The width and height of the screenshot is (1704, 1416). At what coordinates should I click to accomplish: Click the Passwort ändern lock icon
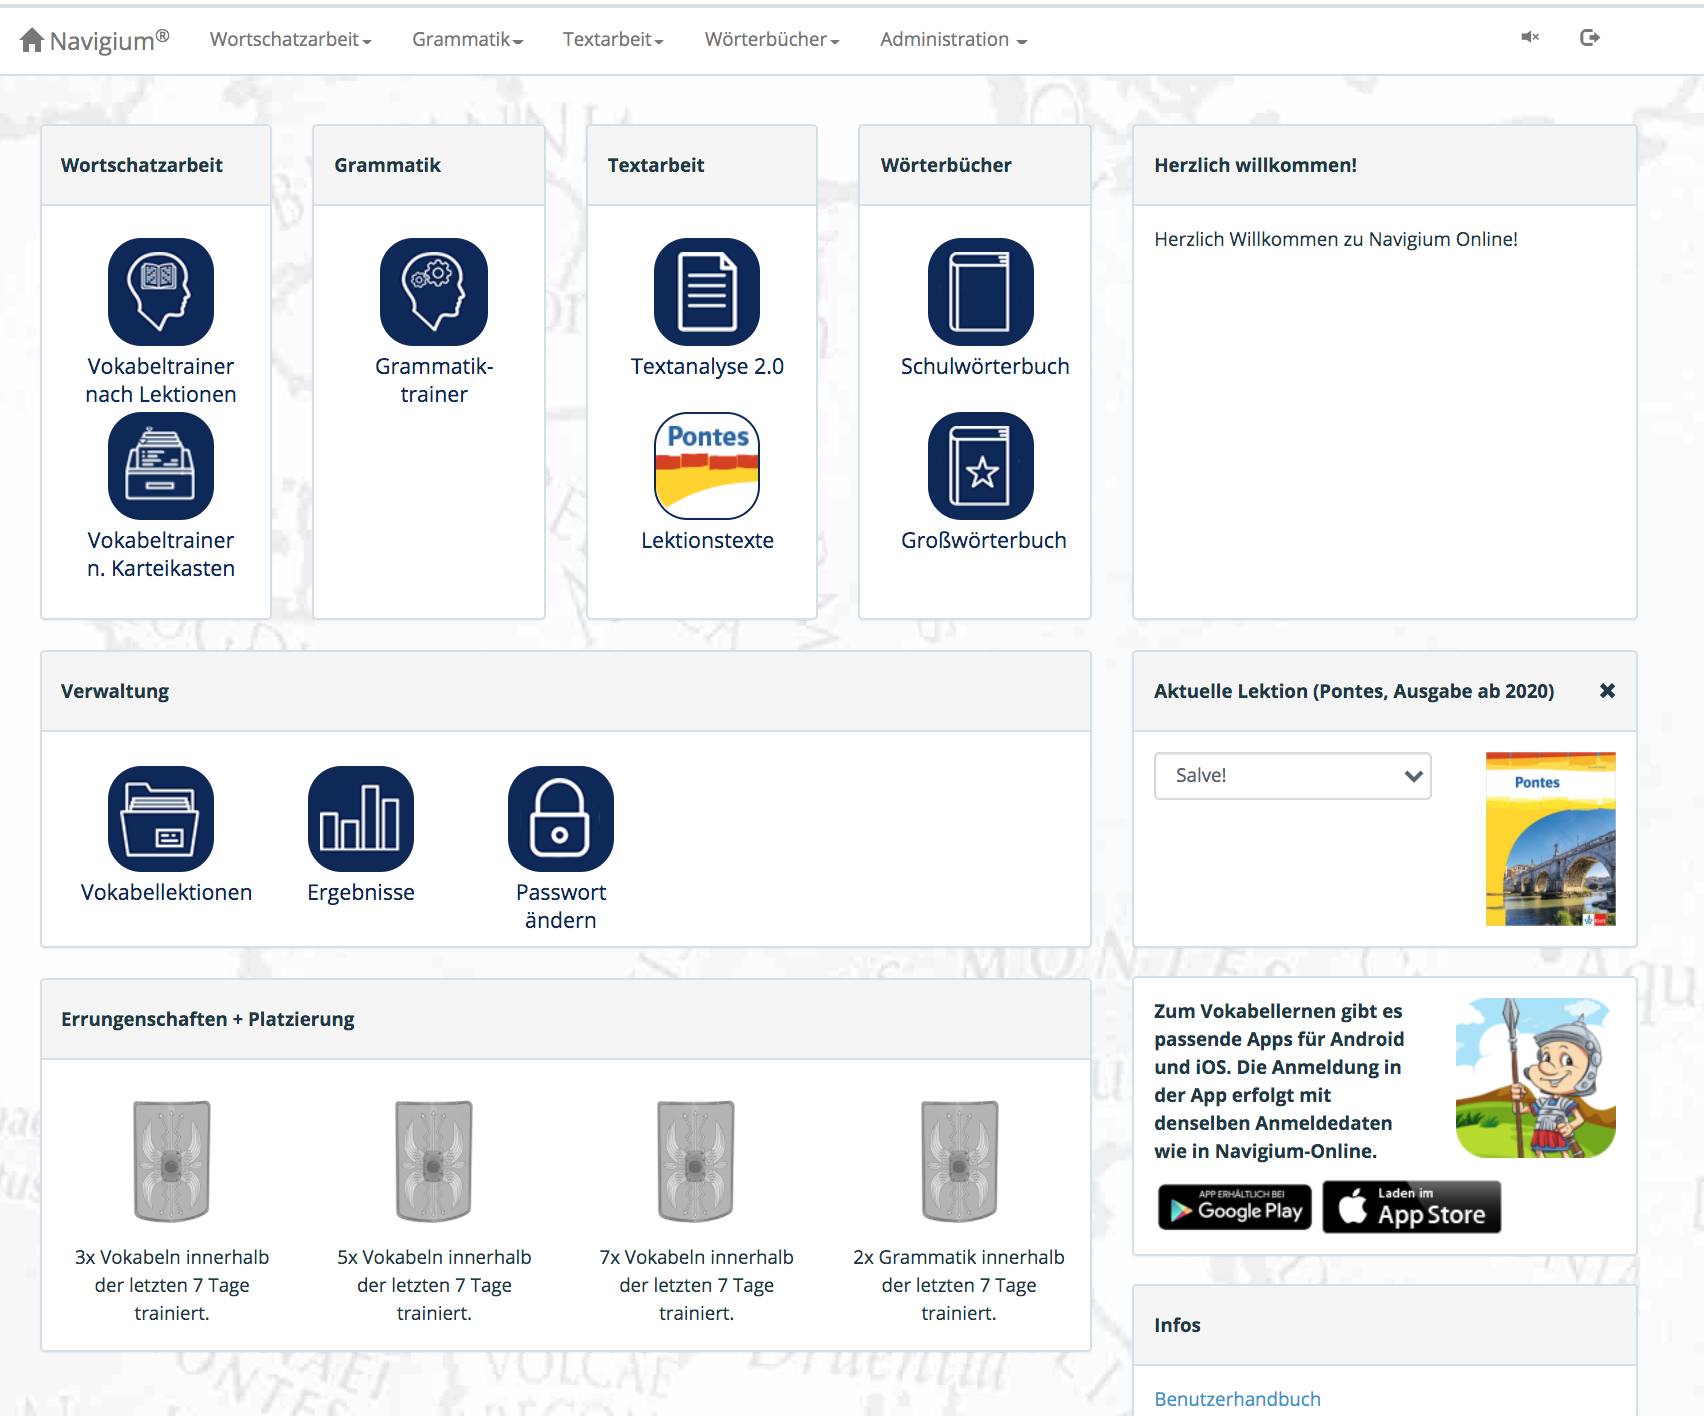coord(561,819)
